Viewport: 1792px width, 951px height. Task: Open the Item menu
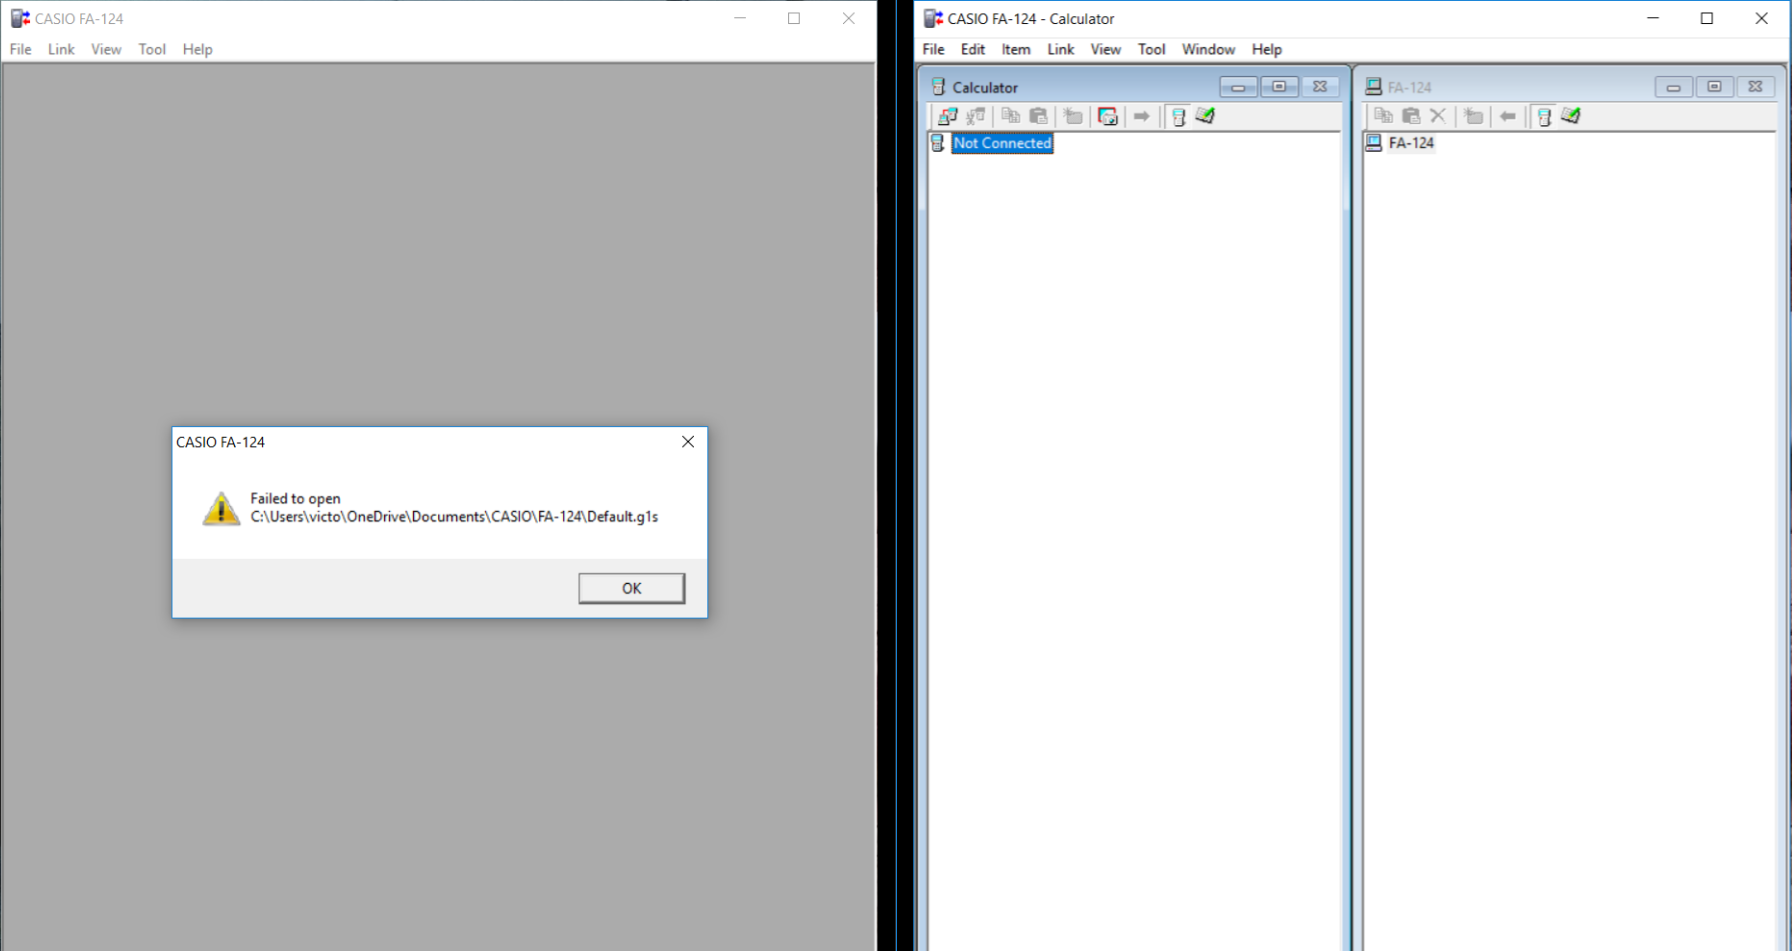coord(1016,49)
